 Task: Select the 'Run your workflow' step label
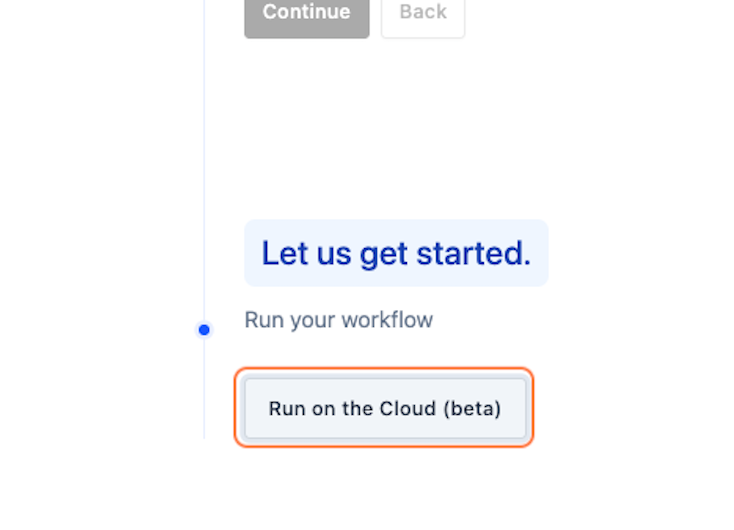(x=338, y=320)
